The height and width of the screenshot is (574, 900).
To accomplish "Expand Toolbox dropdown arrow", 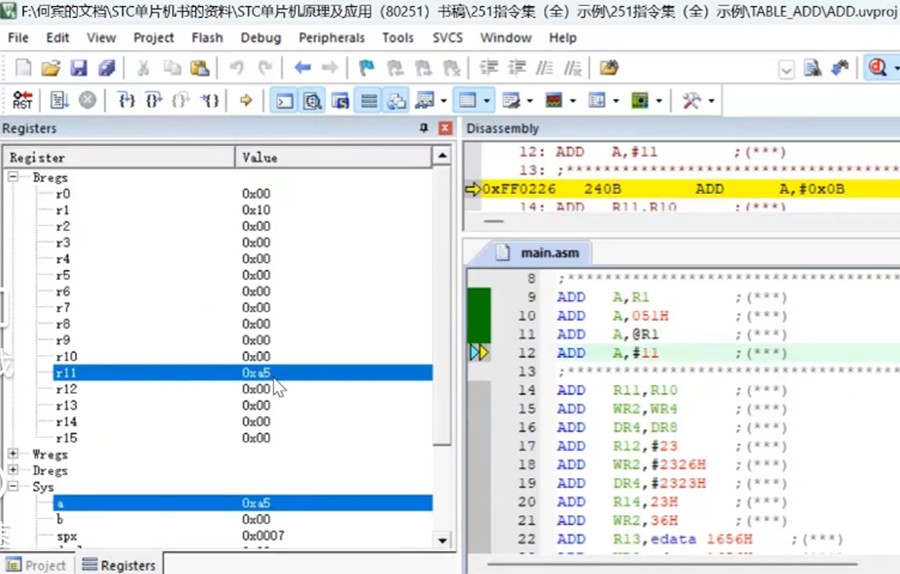I will [711, 101].
